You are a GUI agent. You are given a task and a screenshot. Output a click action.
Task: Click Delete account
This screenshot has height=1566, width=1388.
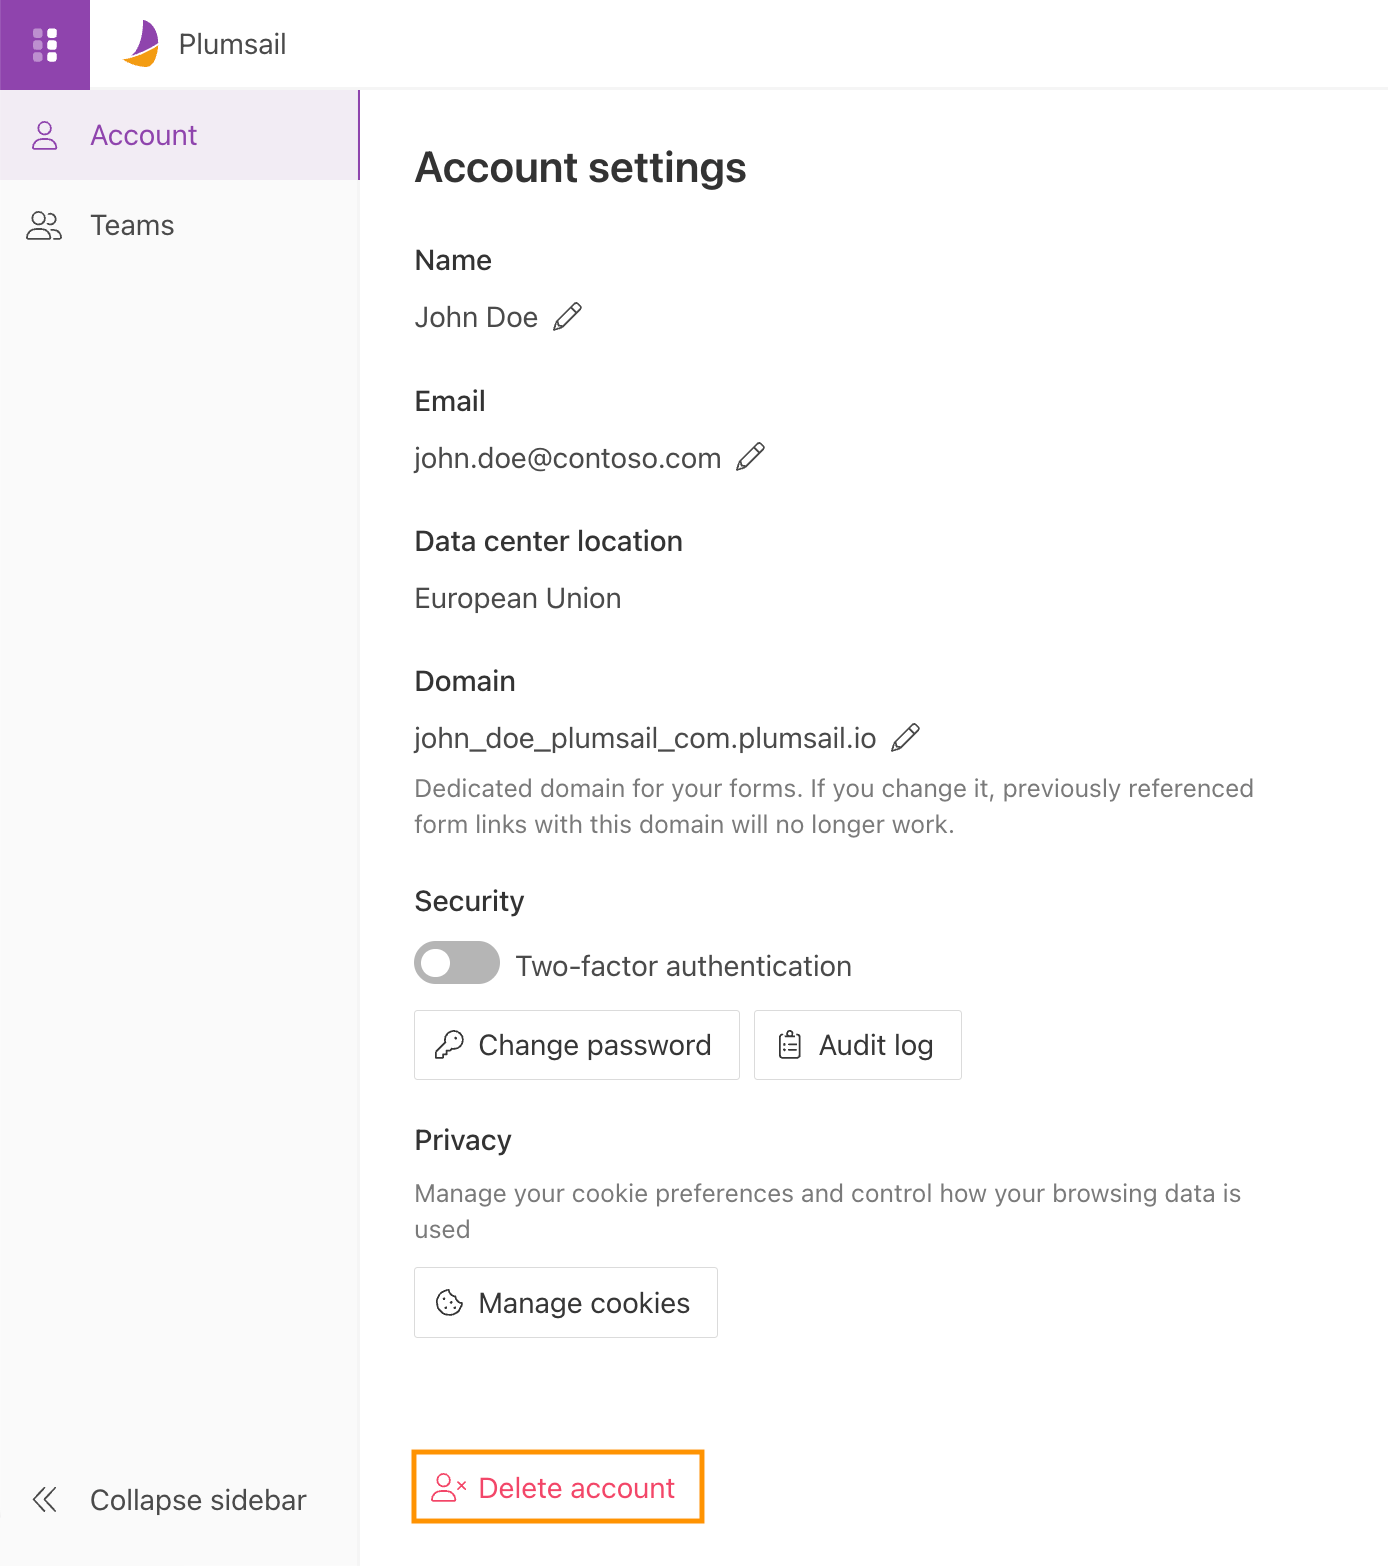point(558,1487)
